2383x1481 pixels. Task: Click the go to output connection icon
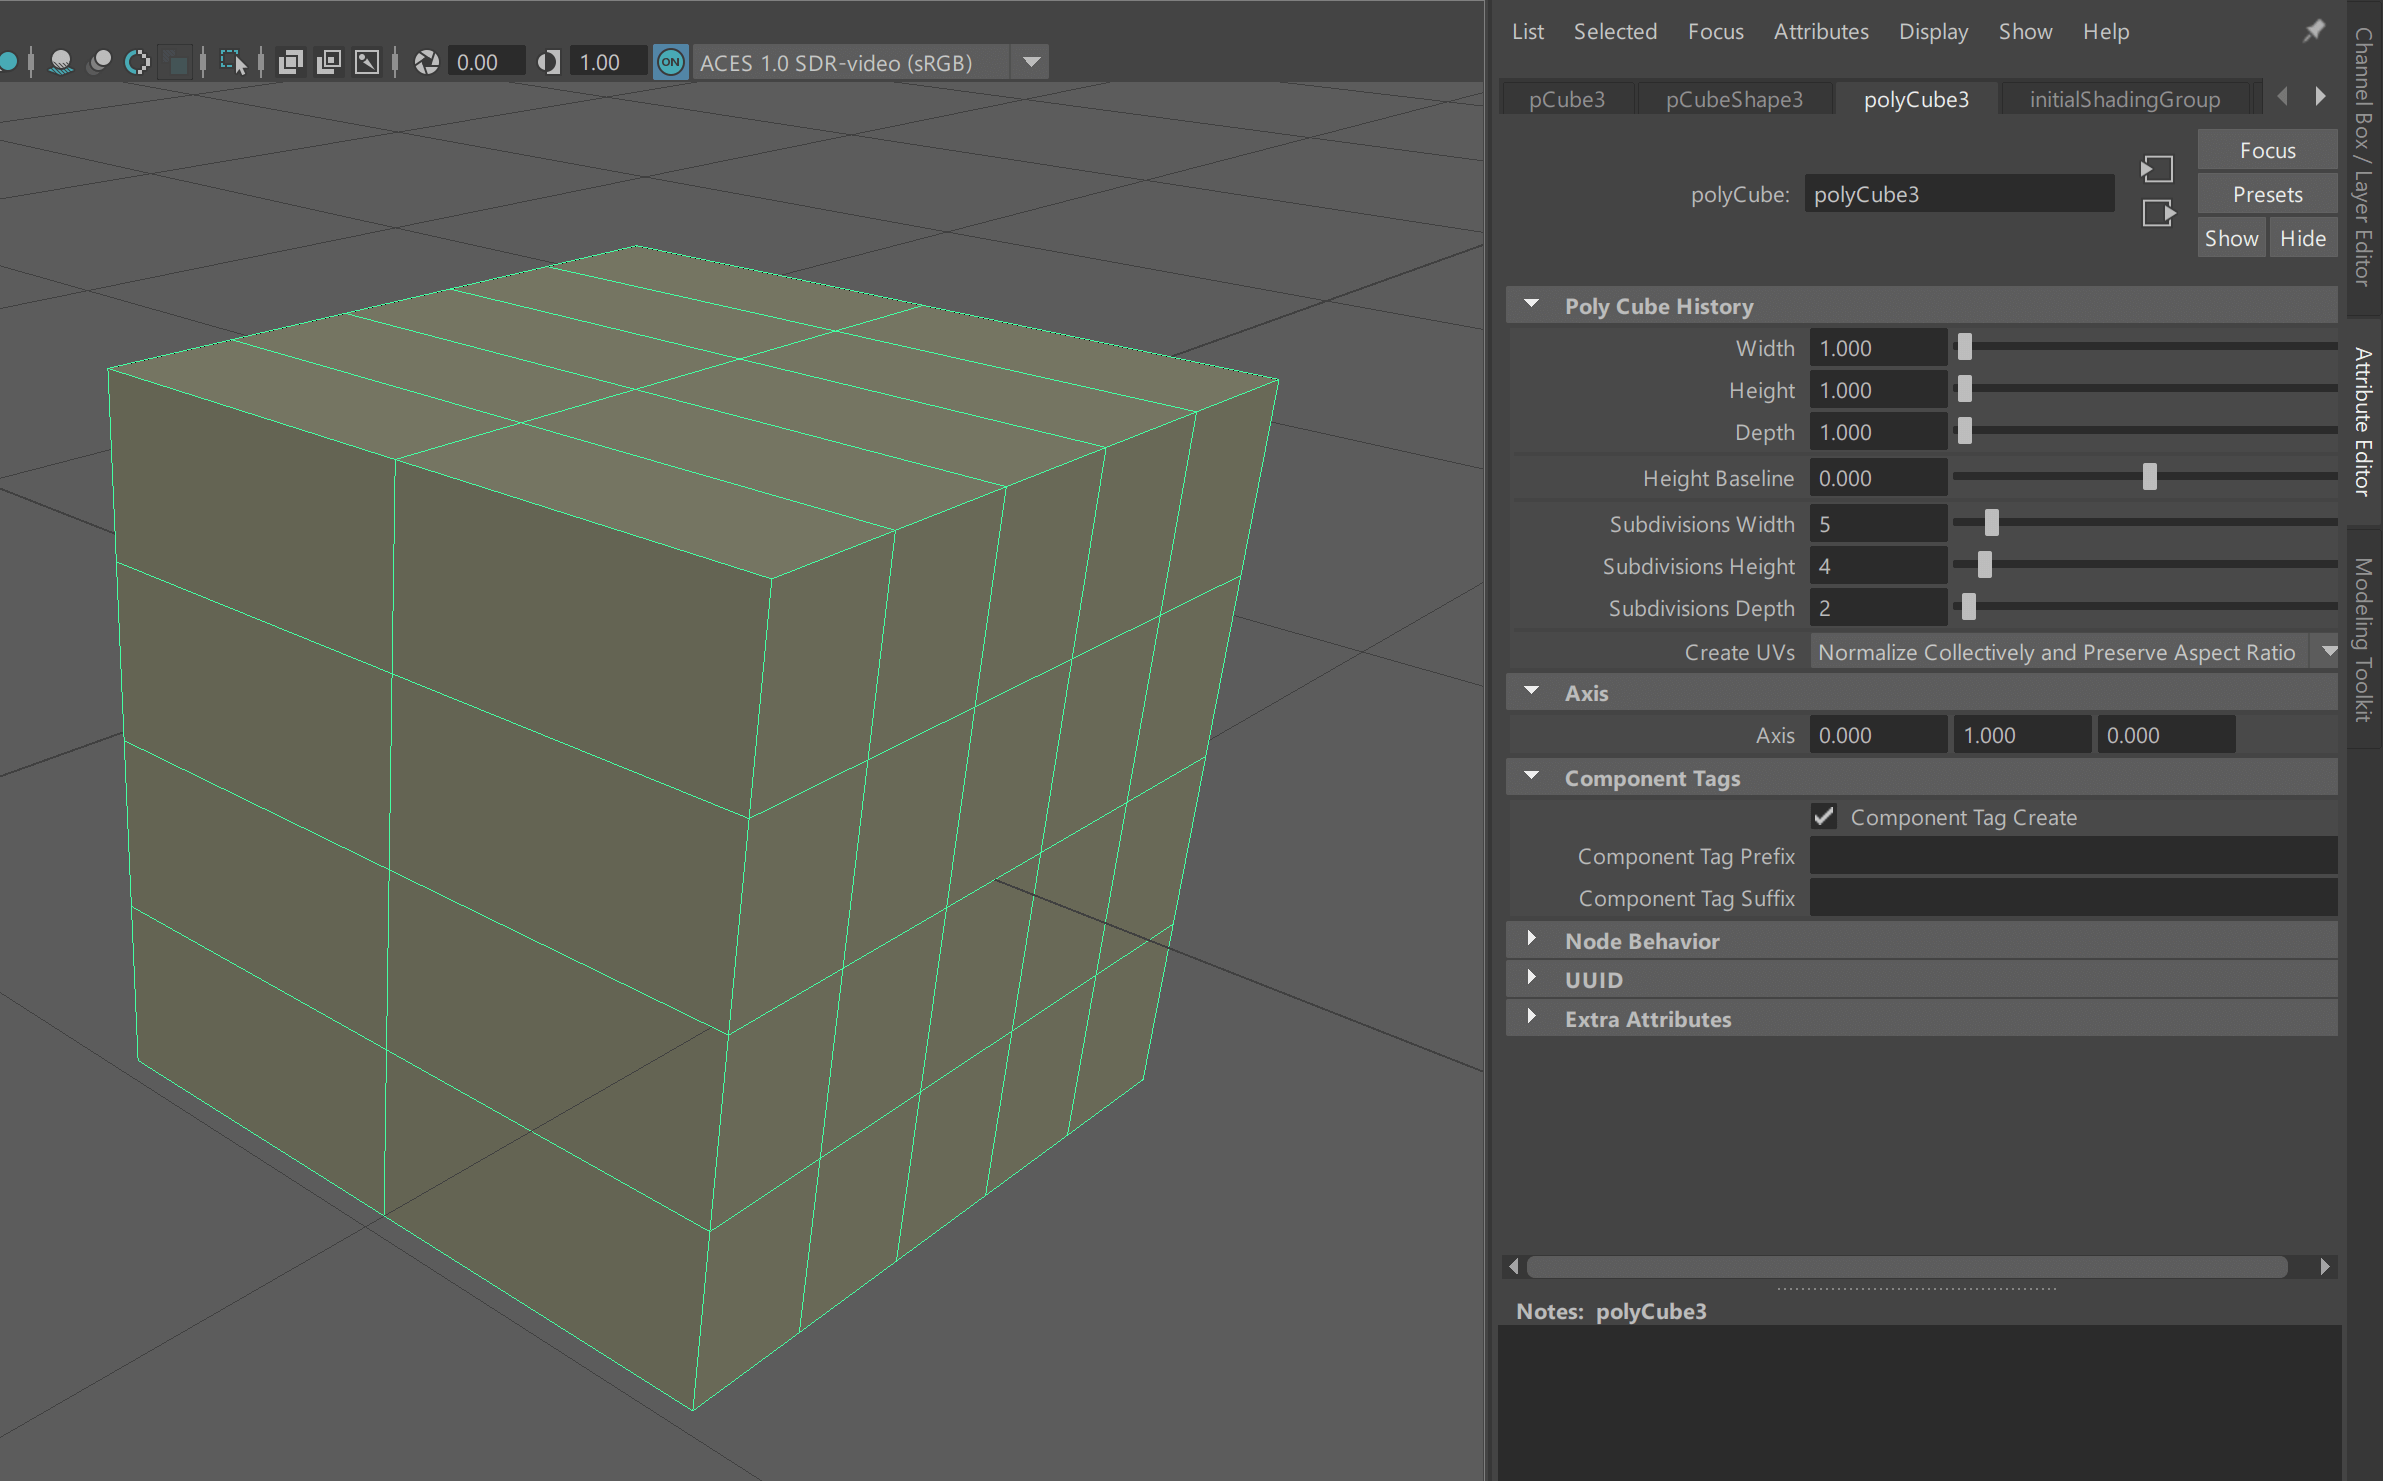2157,213
